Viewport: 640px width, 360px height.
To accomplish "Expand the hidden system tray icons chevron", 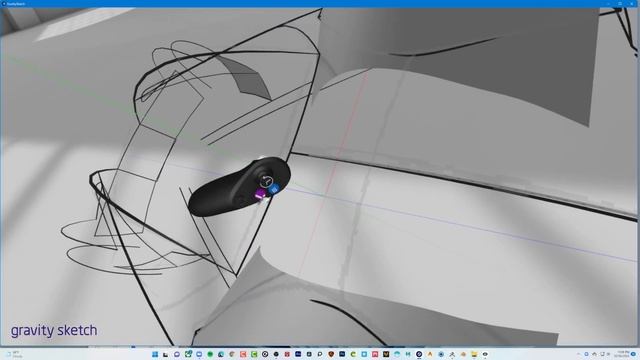I will pos(578,354).
